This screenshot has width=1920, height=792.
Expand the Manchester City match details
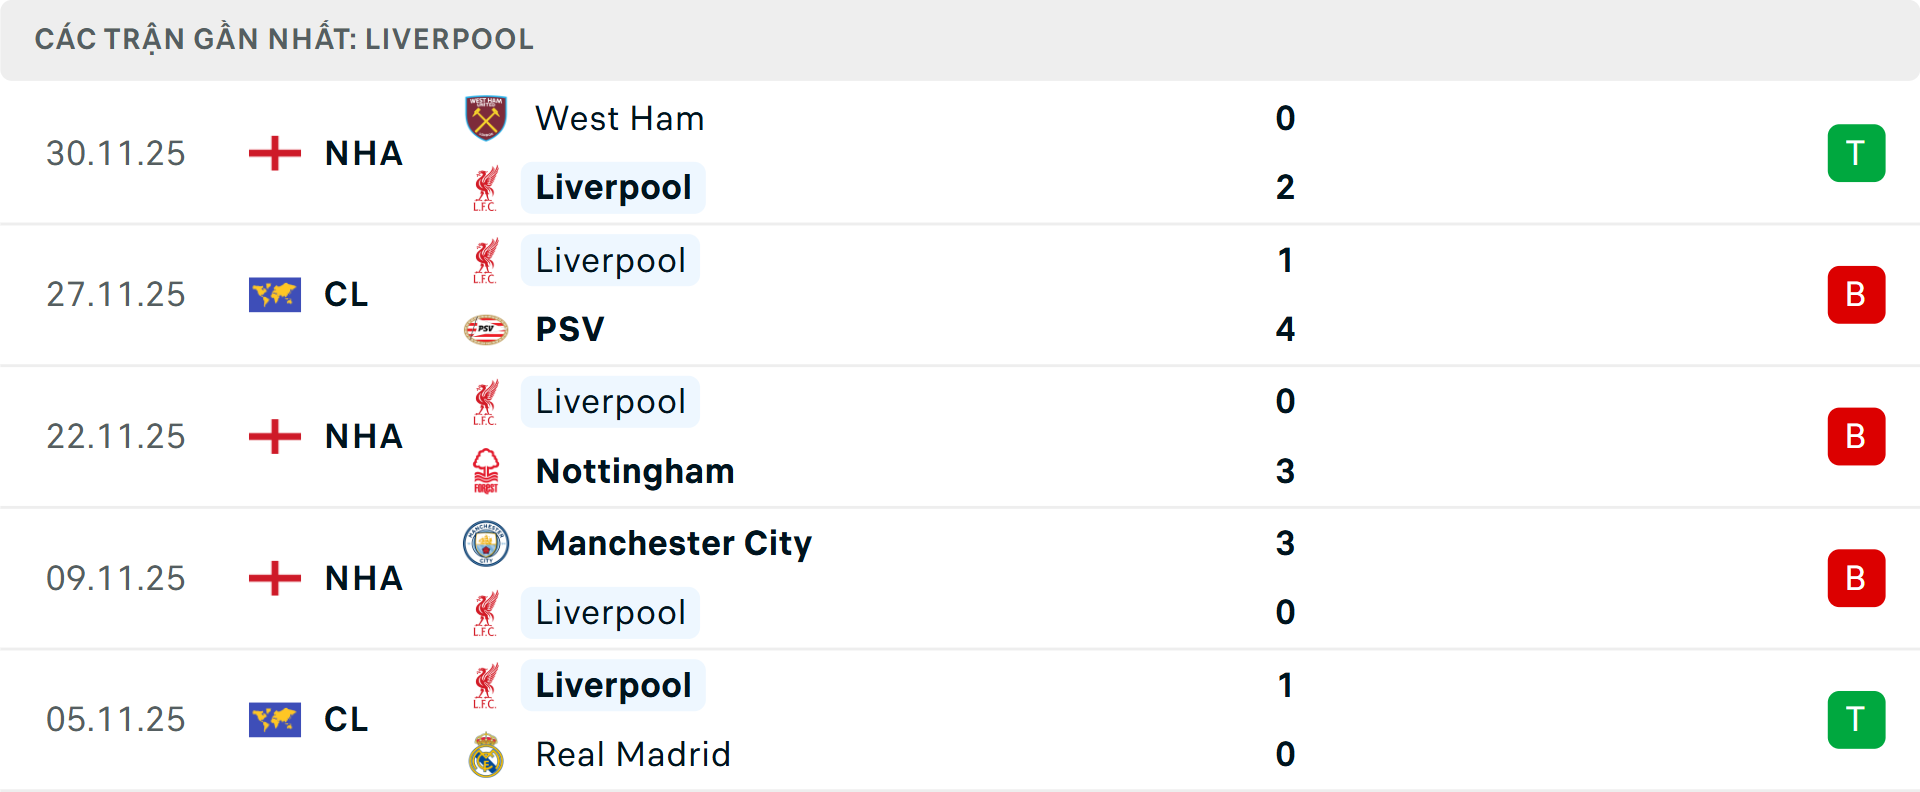coord(960,577)
